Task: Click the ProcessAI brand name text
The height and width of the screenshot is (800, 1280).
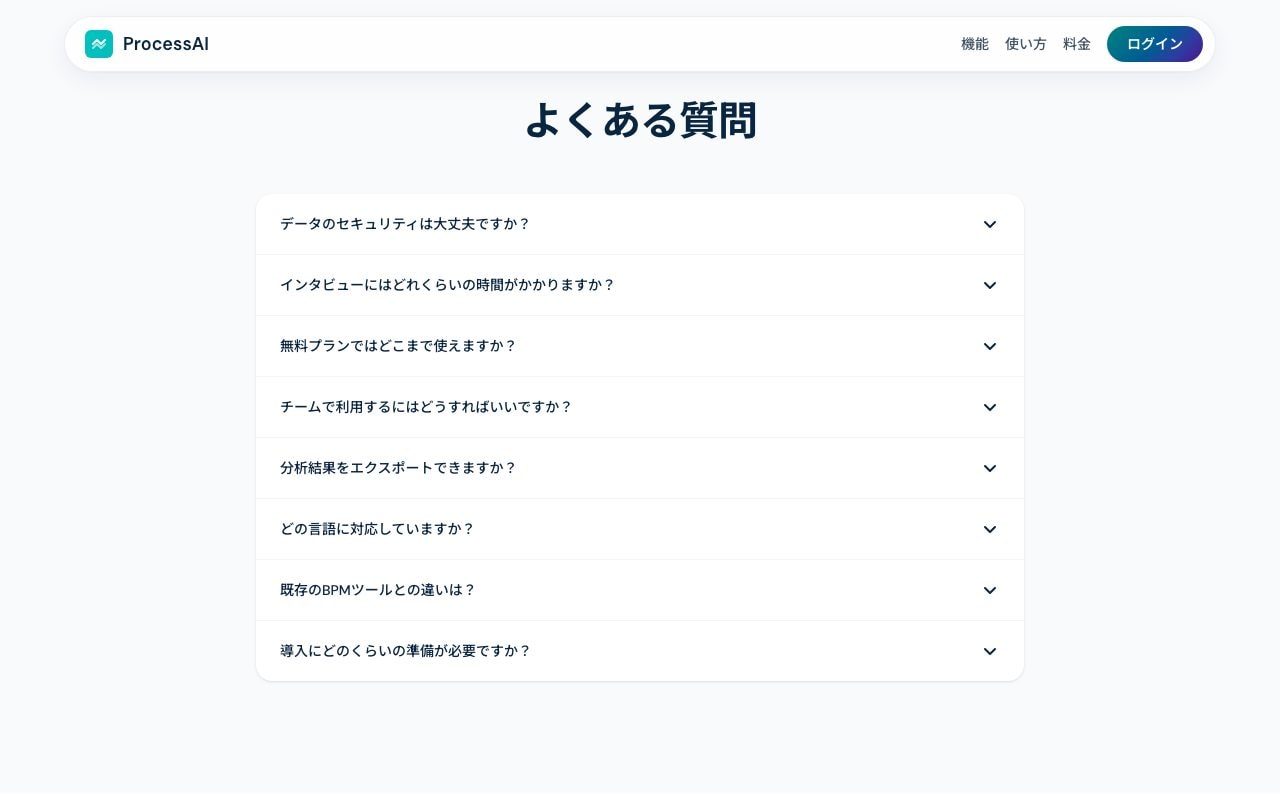Action: (166, 44)
